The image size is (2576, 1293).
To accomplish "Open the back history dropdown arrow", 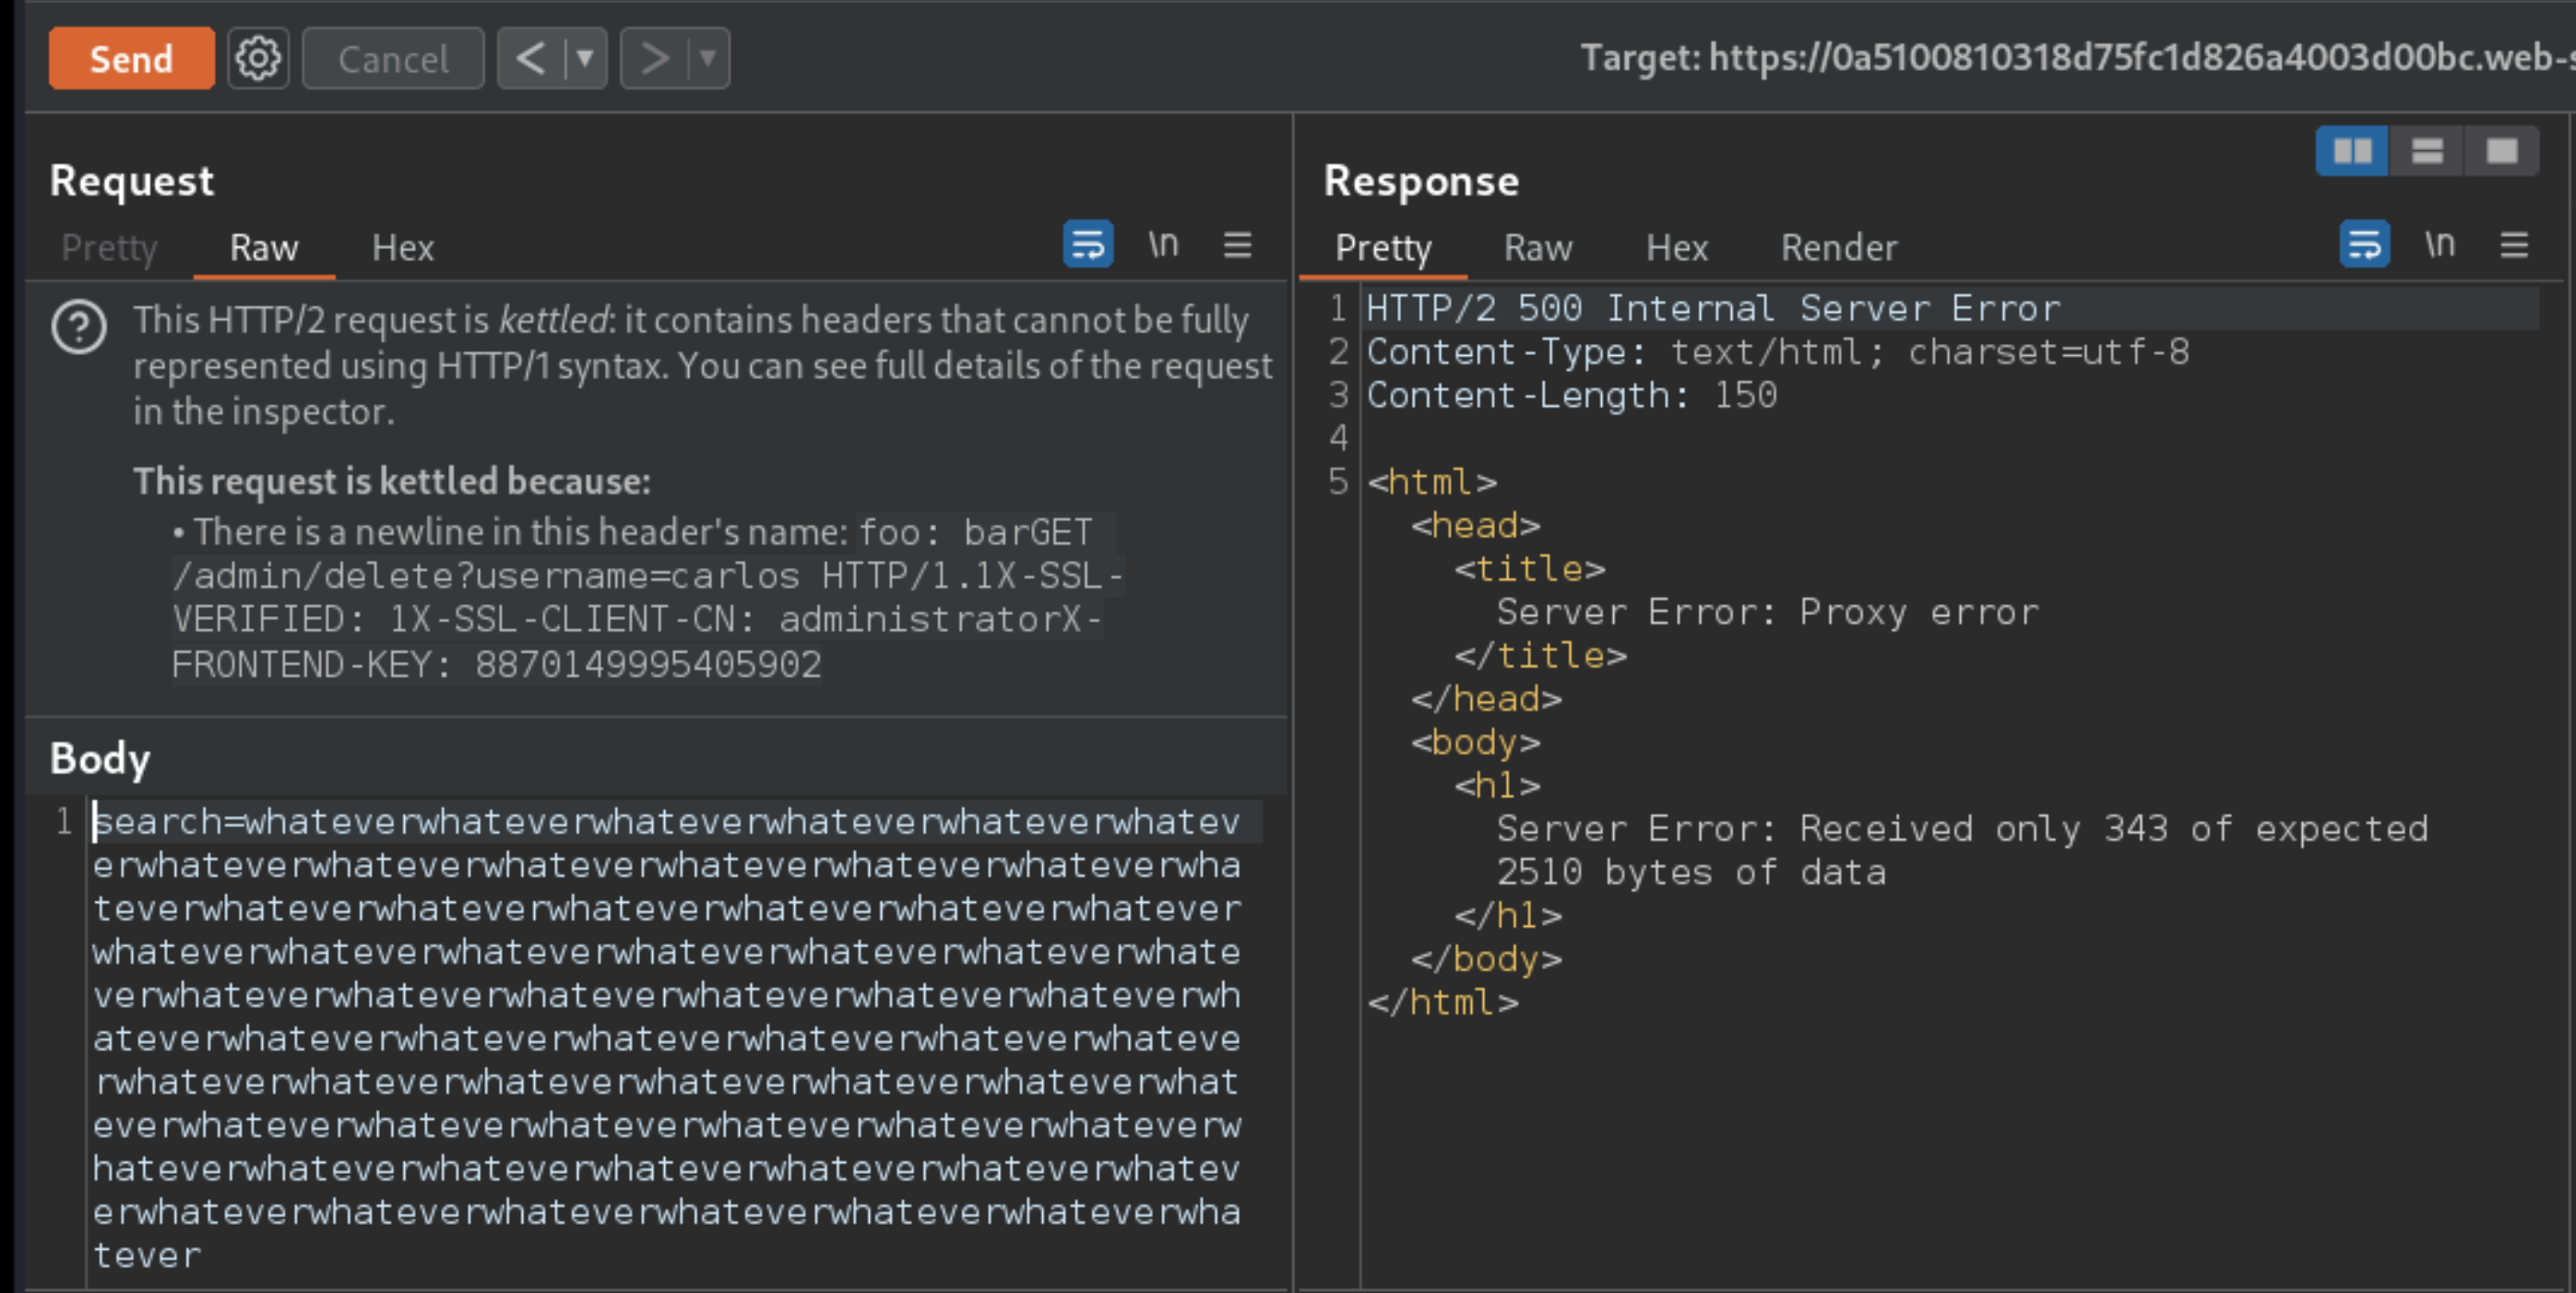I will pyautogui.click(x=586, y=59).
